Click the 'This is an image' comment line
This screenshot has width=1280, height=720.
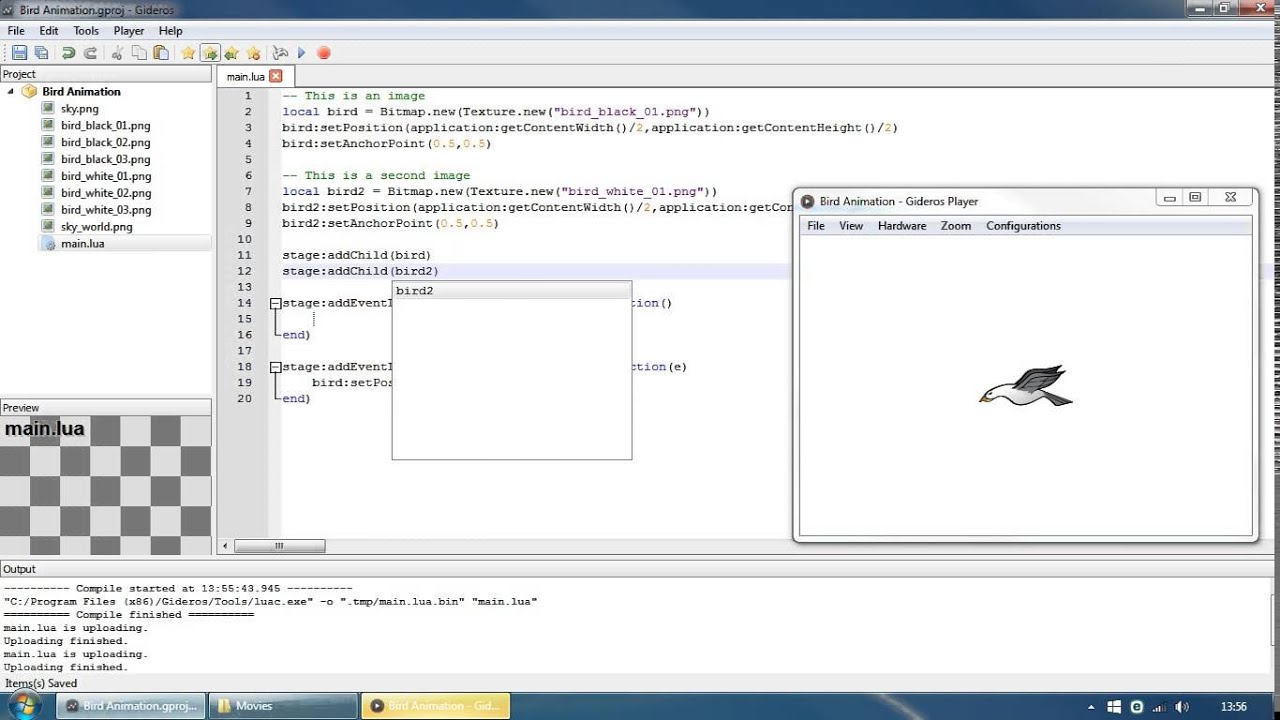tap(353, 96)
